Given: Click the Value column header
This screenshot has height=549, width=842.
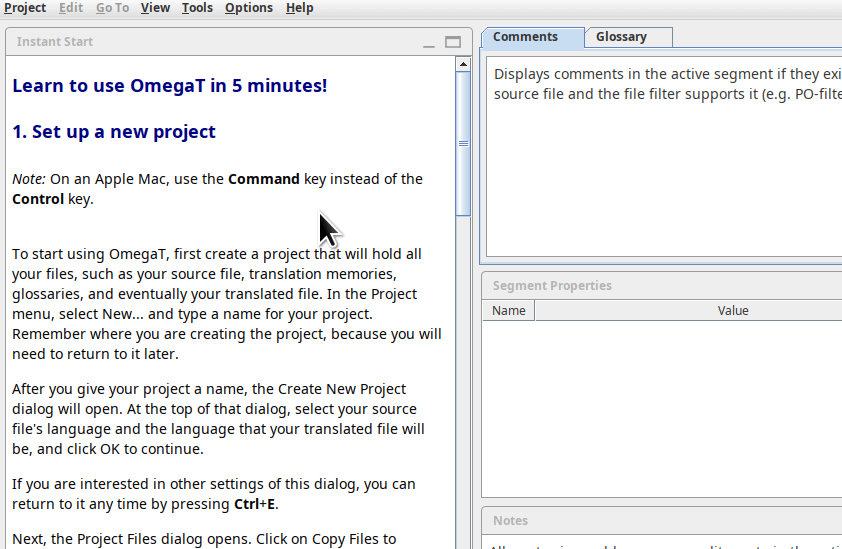Looking at the screenshot, I should 733,311.
